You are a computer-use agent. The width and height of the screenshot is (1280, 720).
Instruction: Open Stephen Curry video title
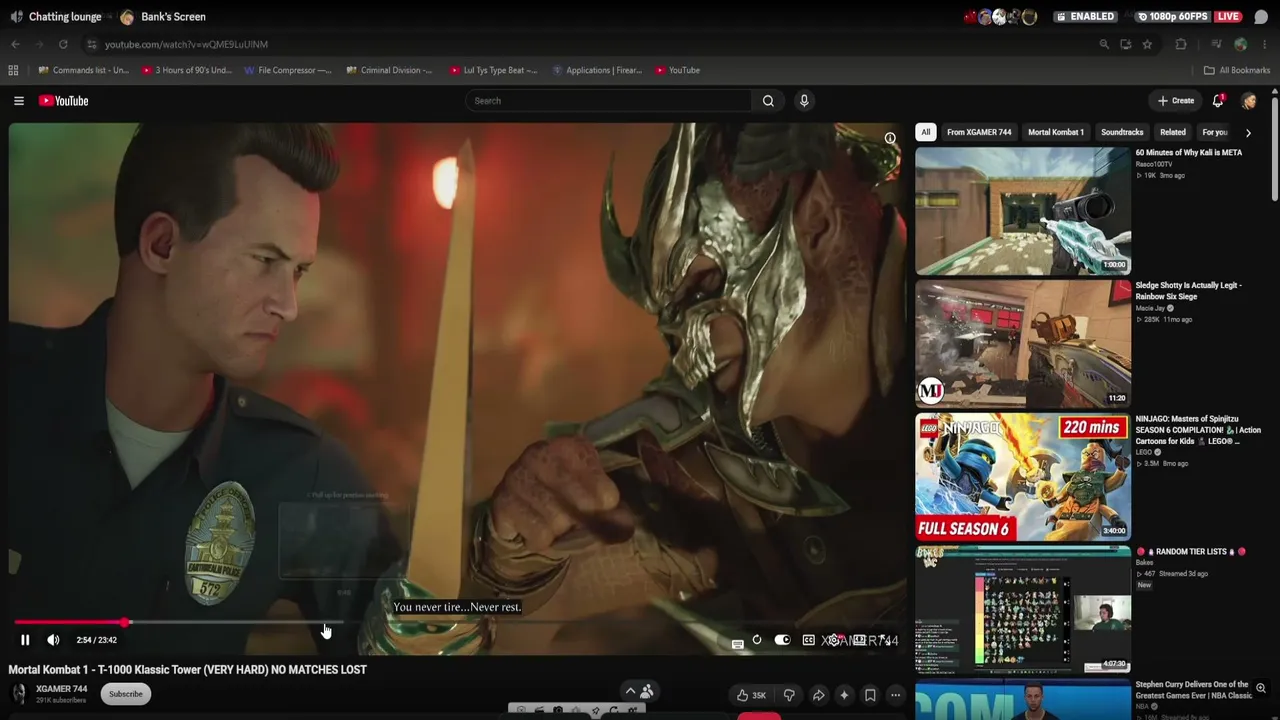click(1195, 690)
